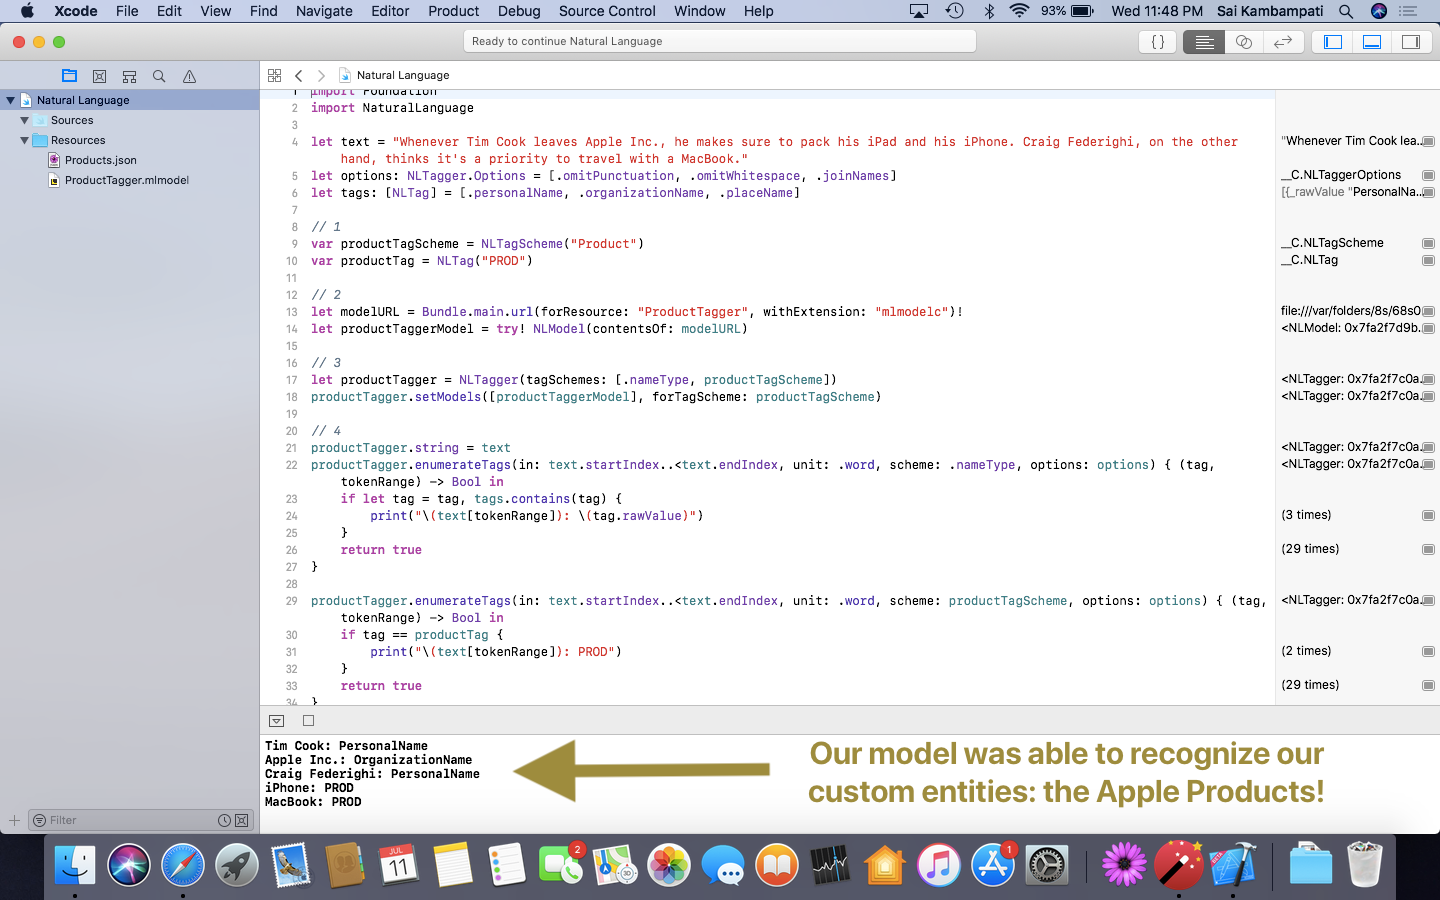The image size is (1440, 900).
Task: Open the Source Control menu
Action: point(607,11)
